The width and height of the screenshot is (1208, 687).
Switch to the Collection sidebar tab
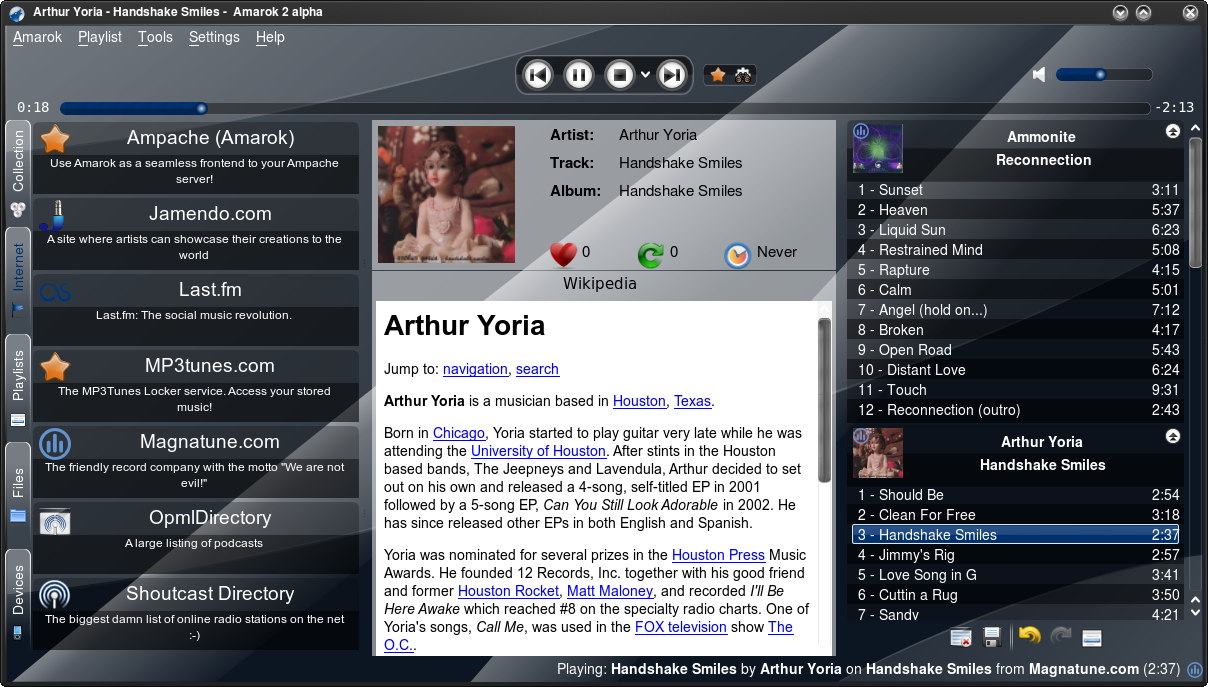(x=18, y=172)
